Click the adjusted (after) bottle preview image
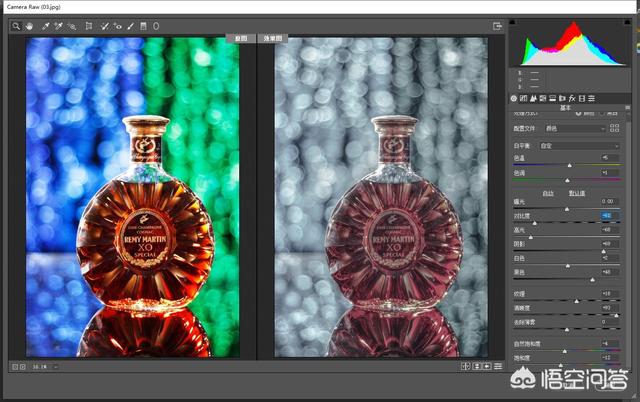This screenshot has width=640, height=402. [381, 198]
